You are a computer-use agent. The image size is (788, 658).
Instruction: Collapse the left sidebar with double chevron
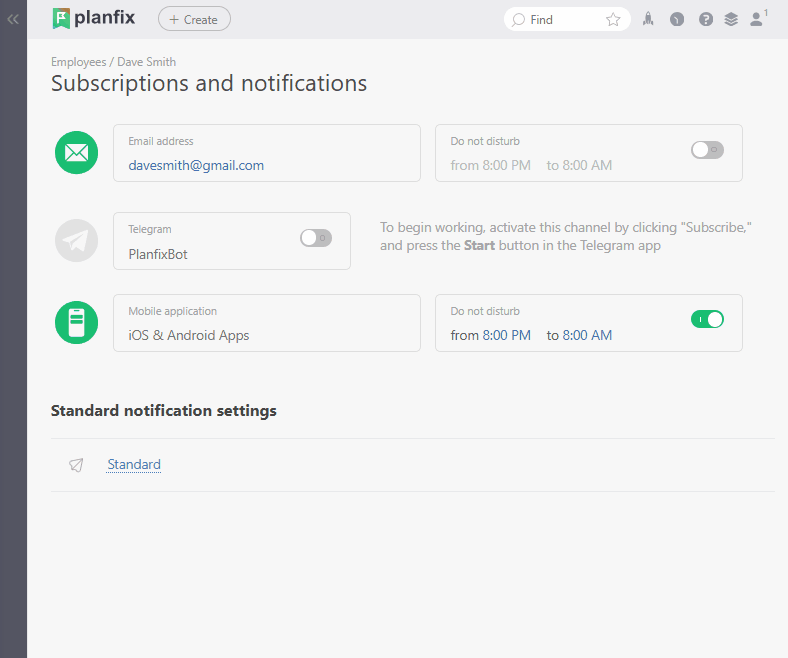pos(13,19)
